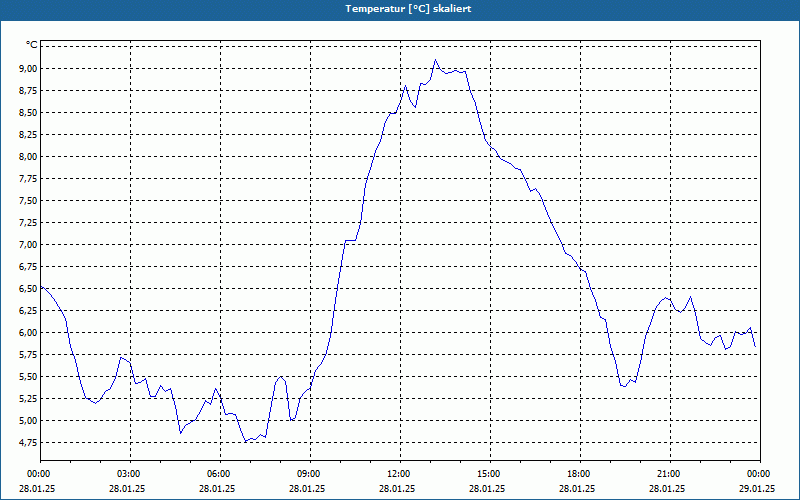The height and width of the screenshot is (500, 800).
Task: Click the 28.01.25 date under first 00:00
Action: (37, 488)
